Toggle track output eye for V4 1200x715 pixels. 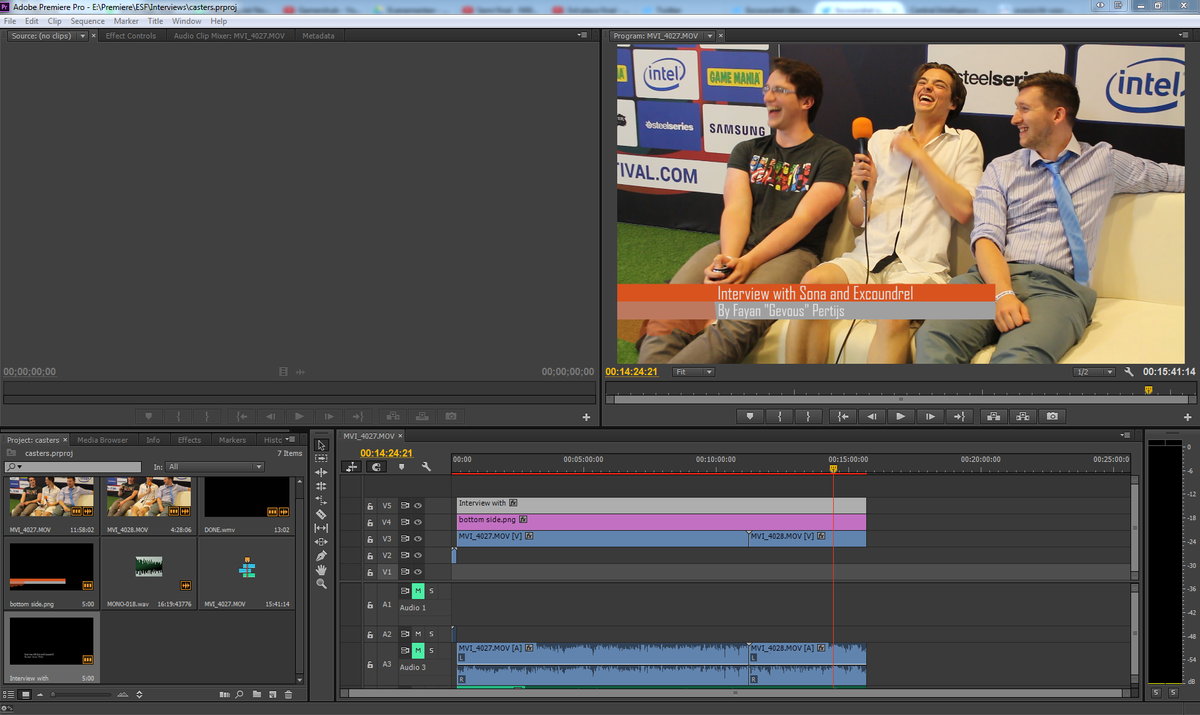[x=418, y=522]
